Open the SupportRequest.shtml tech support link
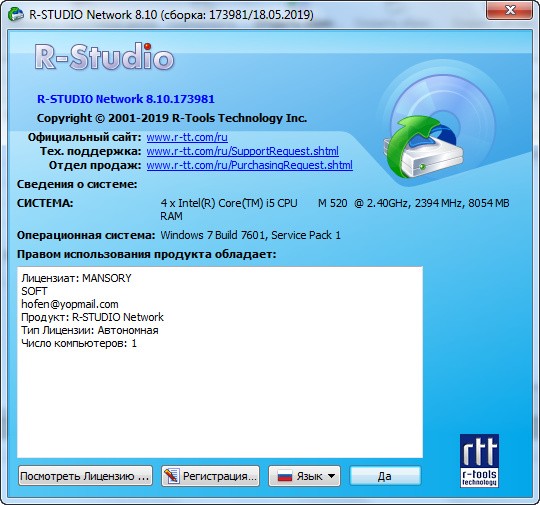540x505 pixels. click(x=242, y=151)
